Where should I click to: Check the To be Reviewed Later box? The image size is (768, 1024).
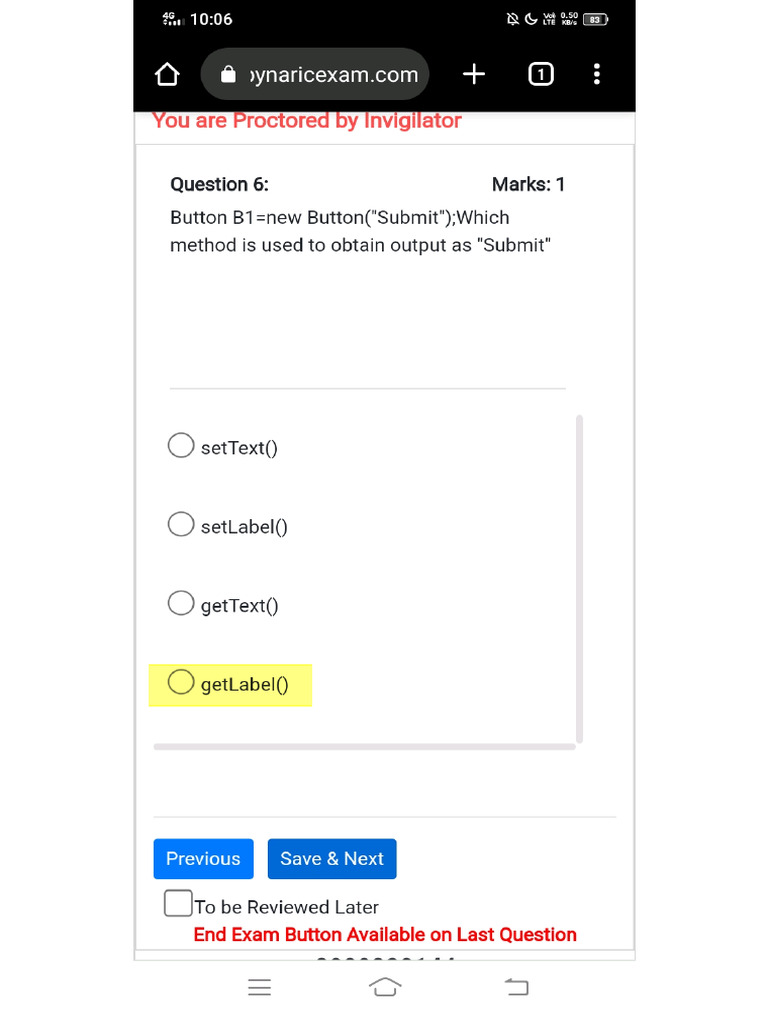178,904
